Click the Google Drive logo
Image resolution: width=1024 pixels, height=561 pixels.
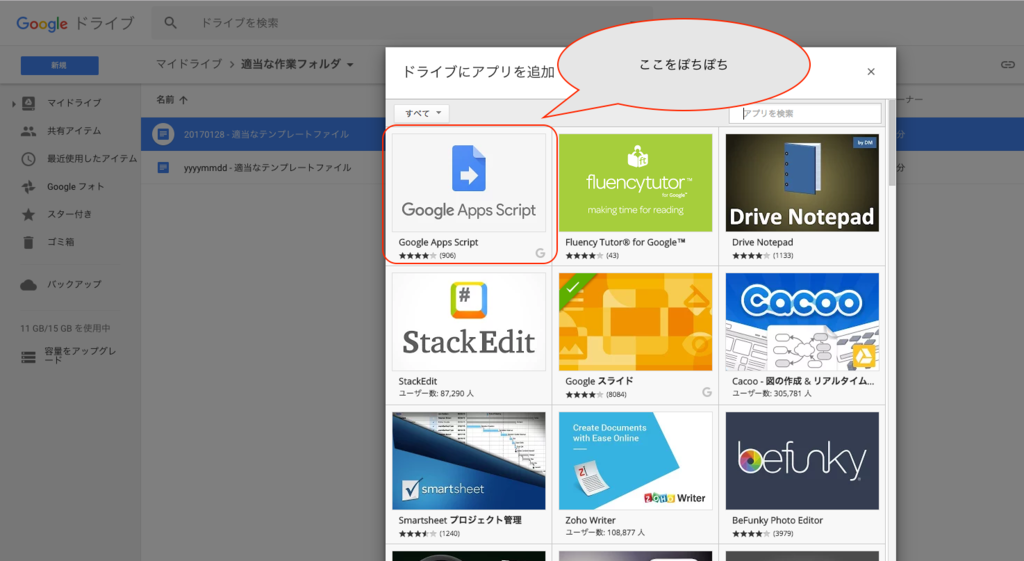pos(75,24)
